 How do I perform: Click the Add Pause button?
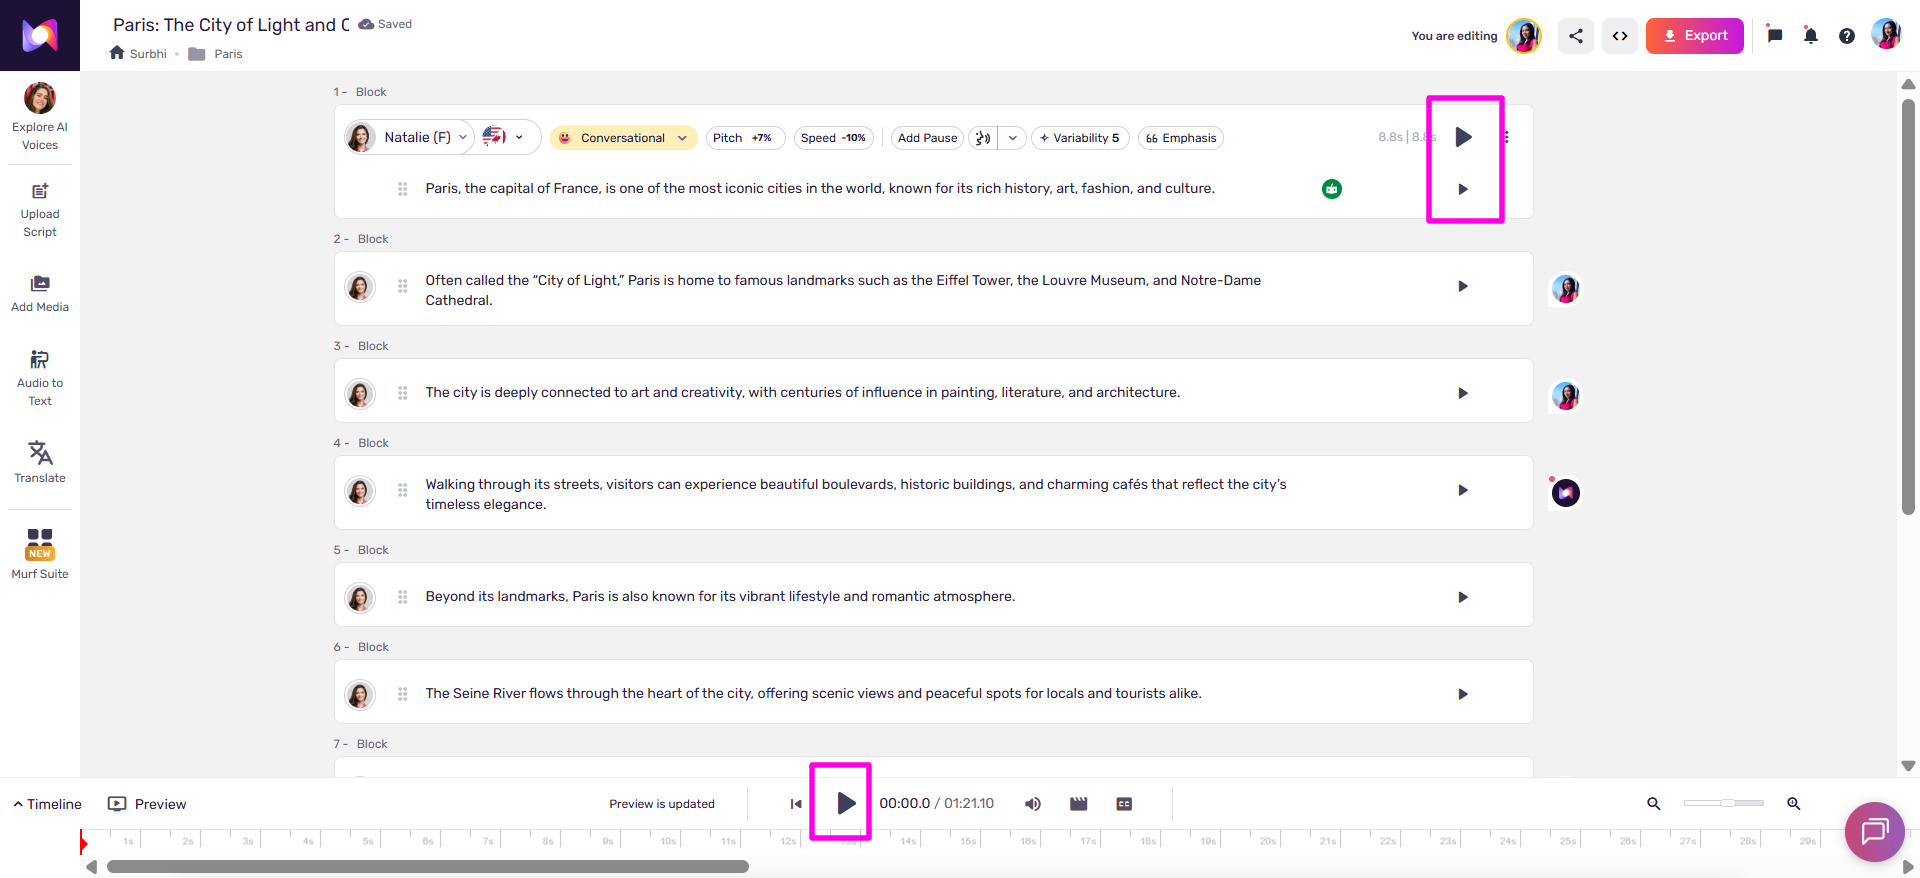(927, 138)
